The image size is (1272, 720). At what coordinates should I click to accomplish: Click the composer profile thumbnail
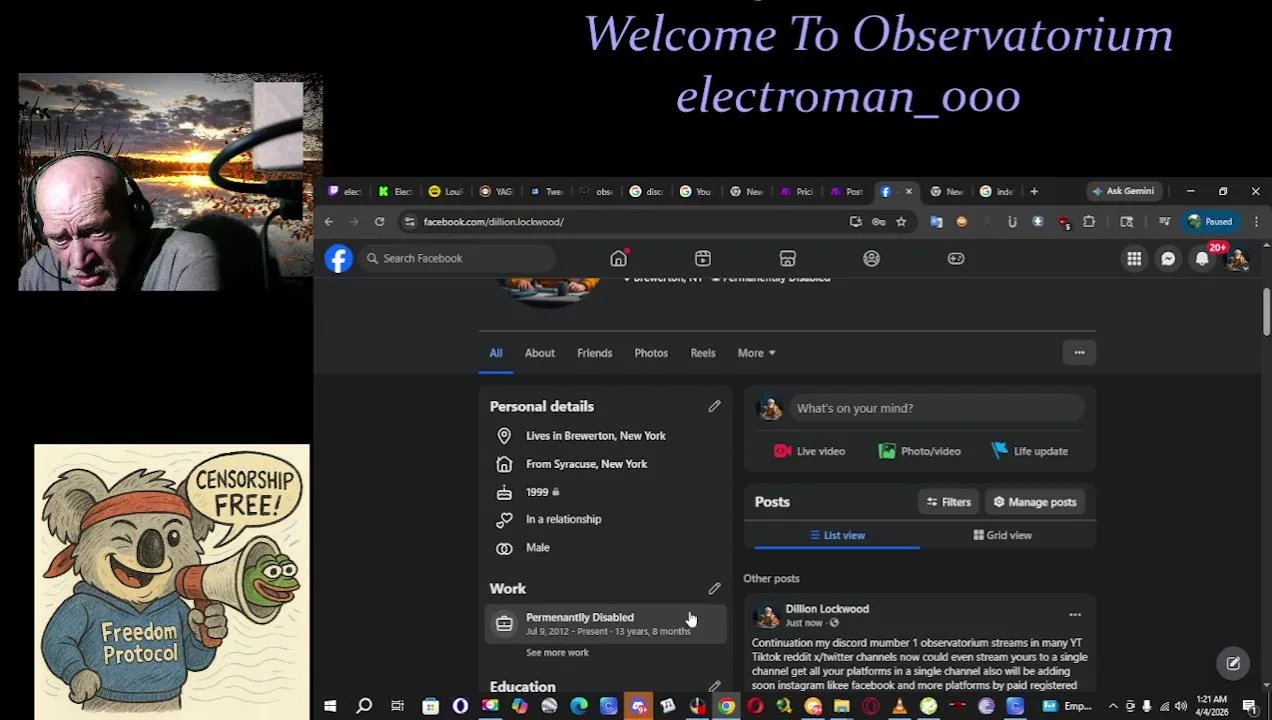pyautogui.click(x=769, y=408)
